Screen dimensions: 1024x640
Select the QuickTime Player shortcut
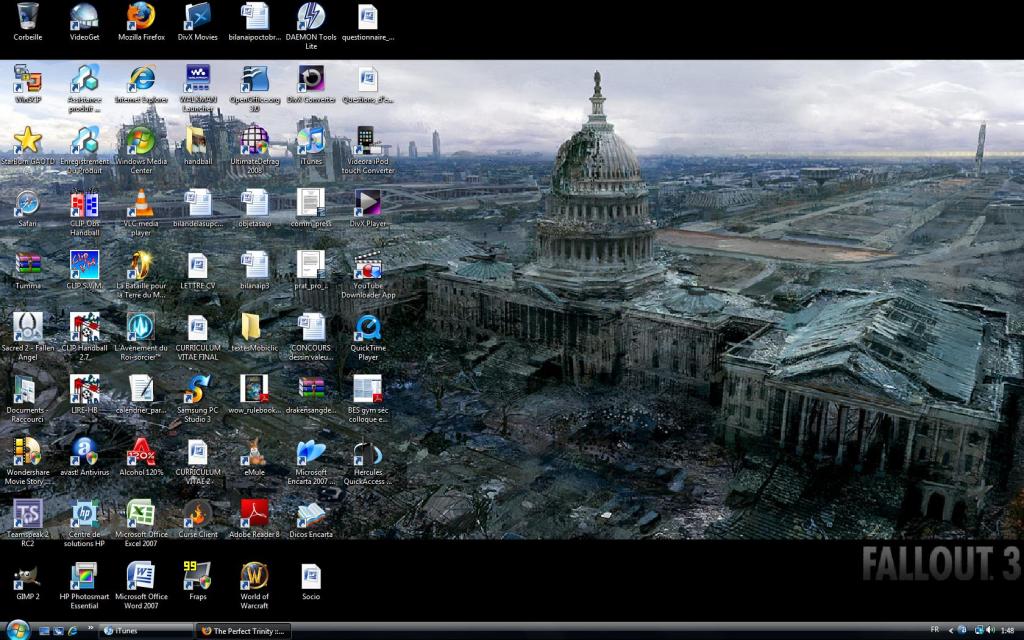pyautogui.click(x=368, y=336)
